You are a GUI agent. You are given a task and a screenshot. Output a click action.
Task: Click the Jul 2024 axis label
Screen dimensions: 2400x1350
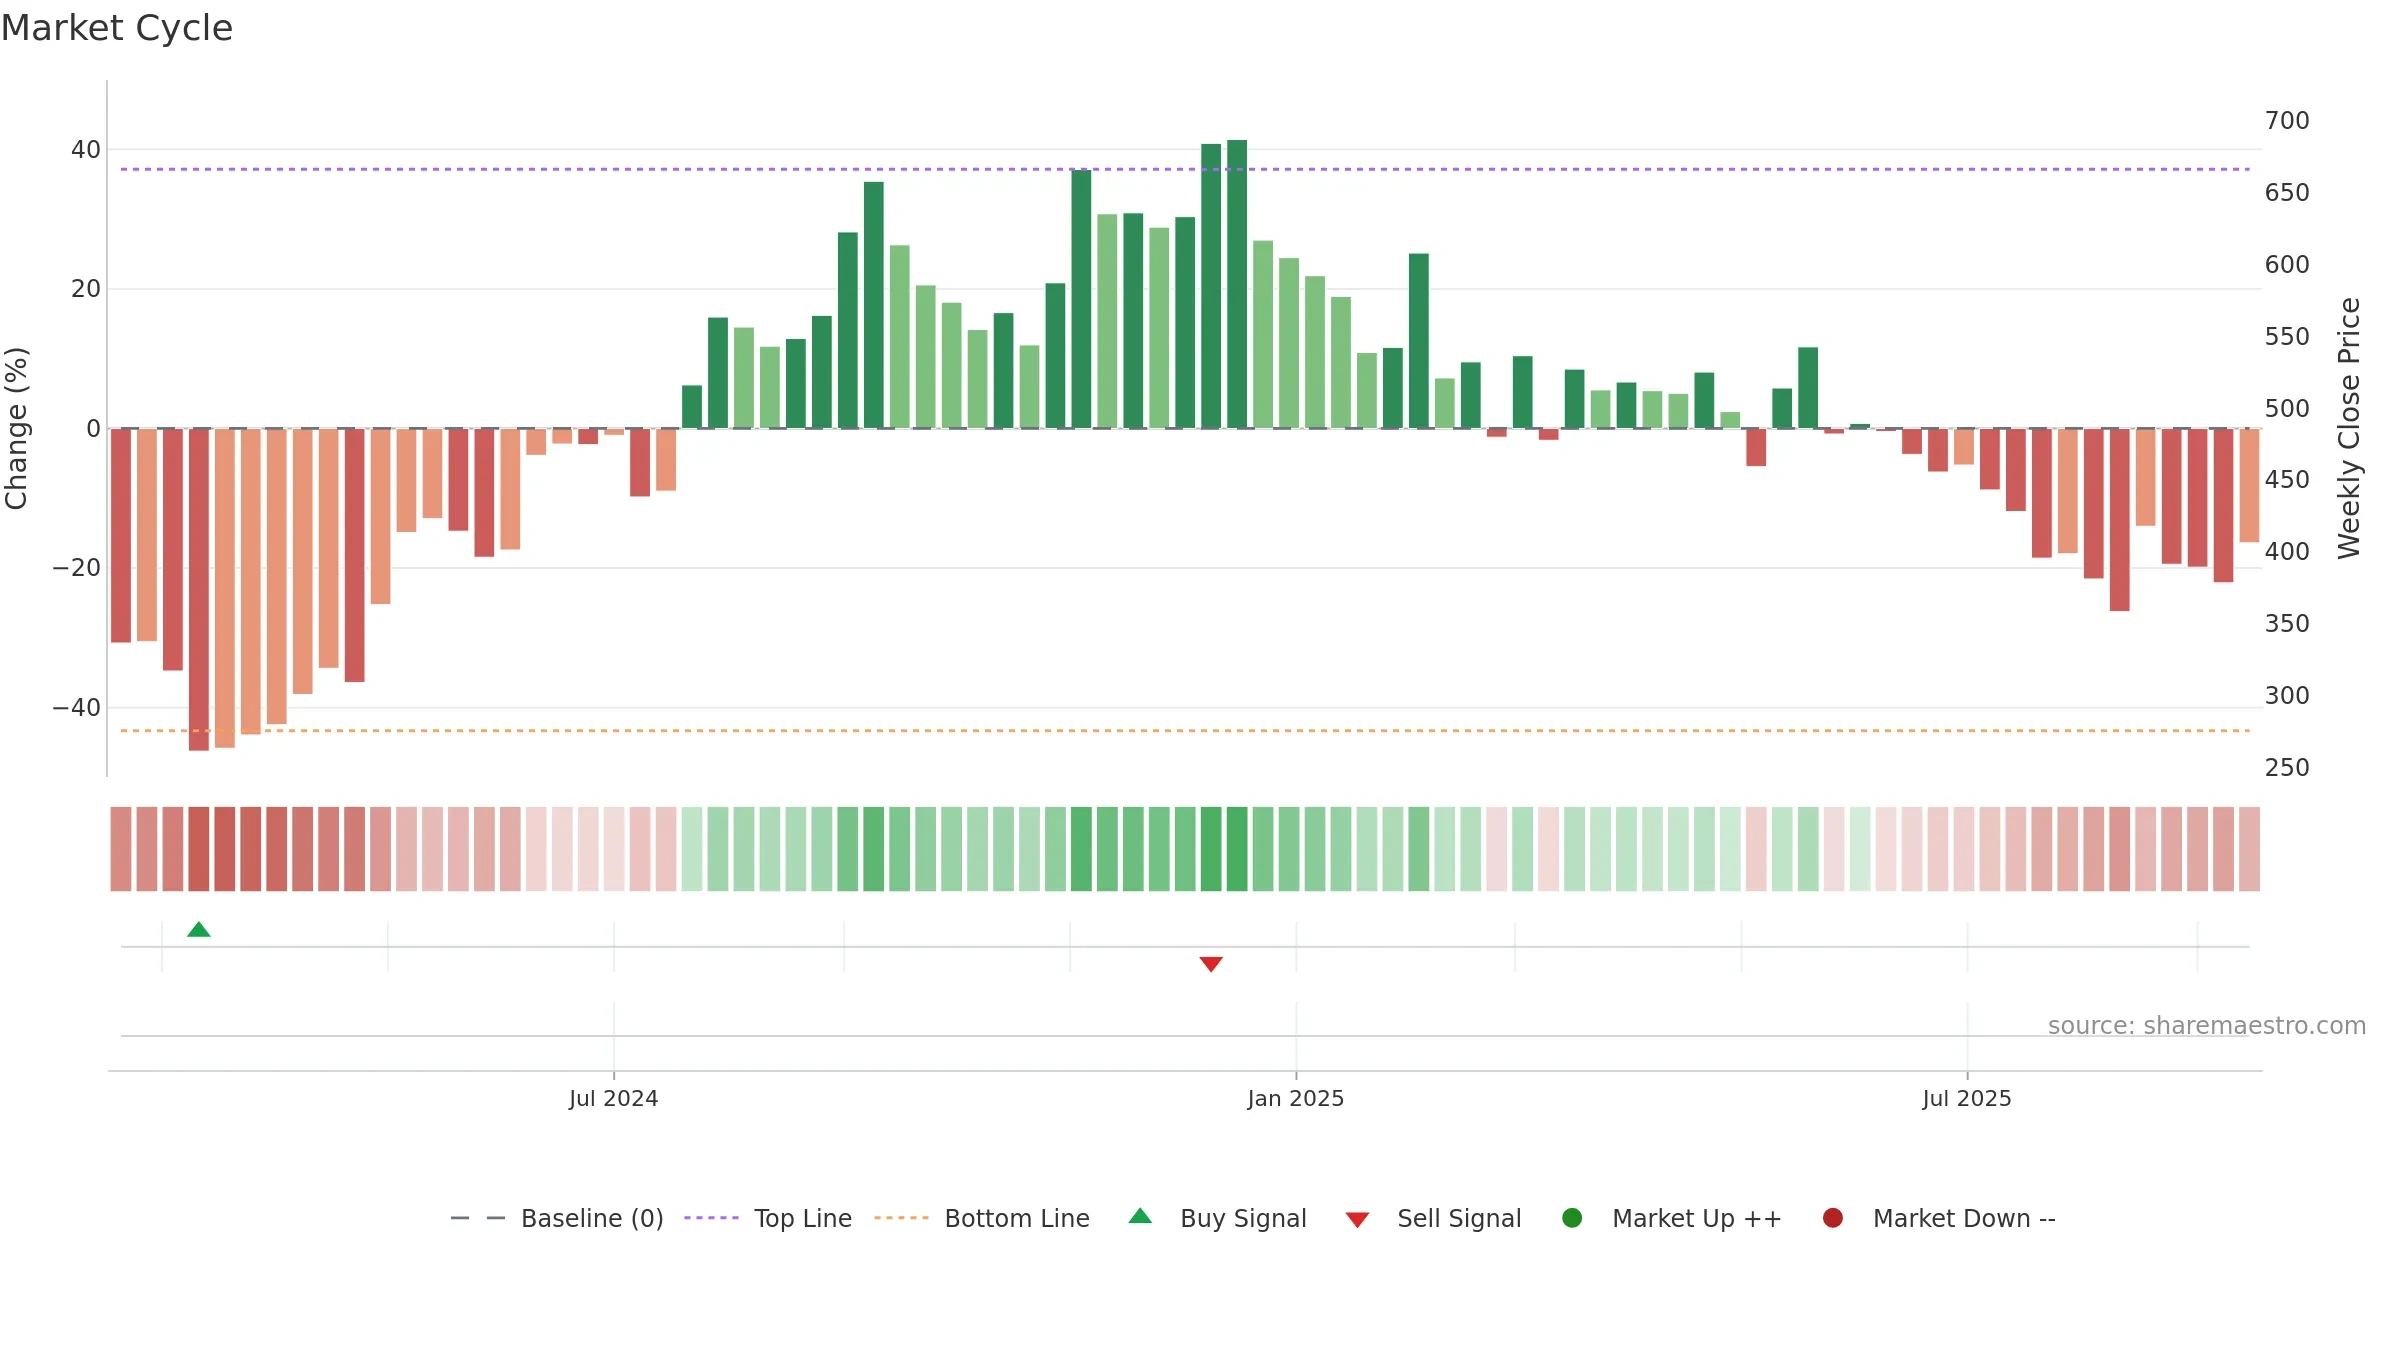pos(614,1098)
